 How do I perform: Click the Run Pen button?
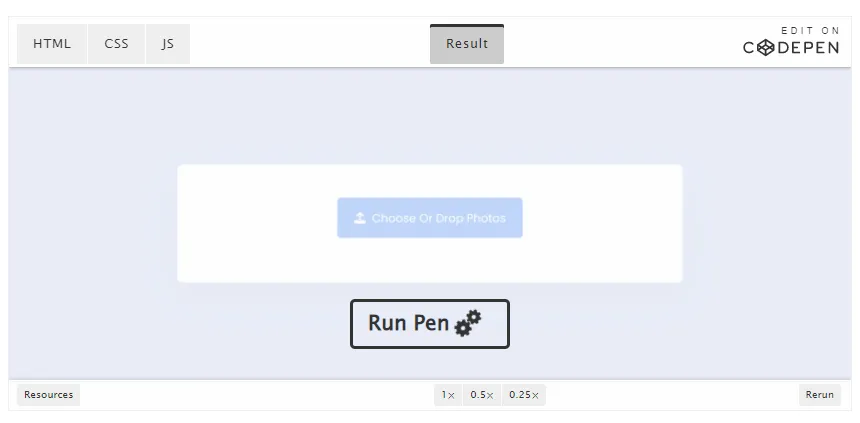(x=430, y=324)
